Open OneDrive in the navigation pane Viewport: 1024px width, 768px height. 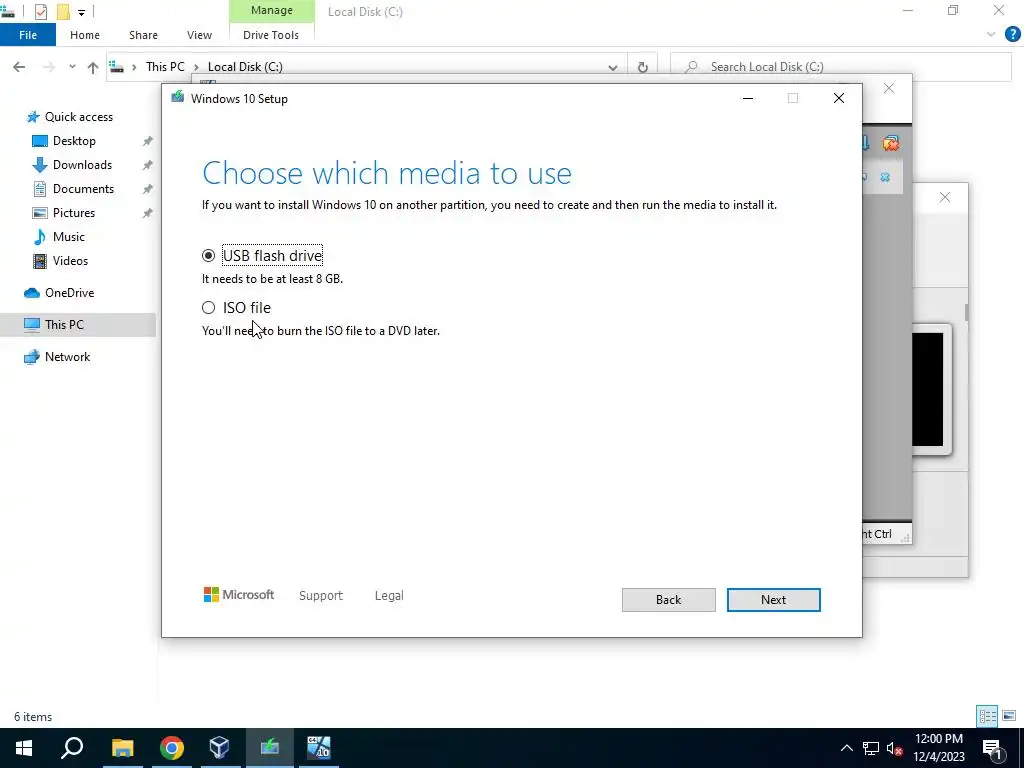(69, 293)
